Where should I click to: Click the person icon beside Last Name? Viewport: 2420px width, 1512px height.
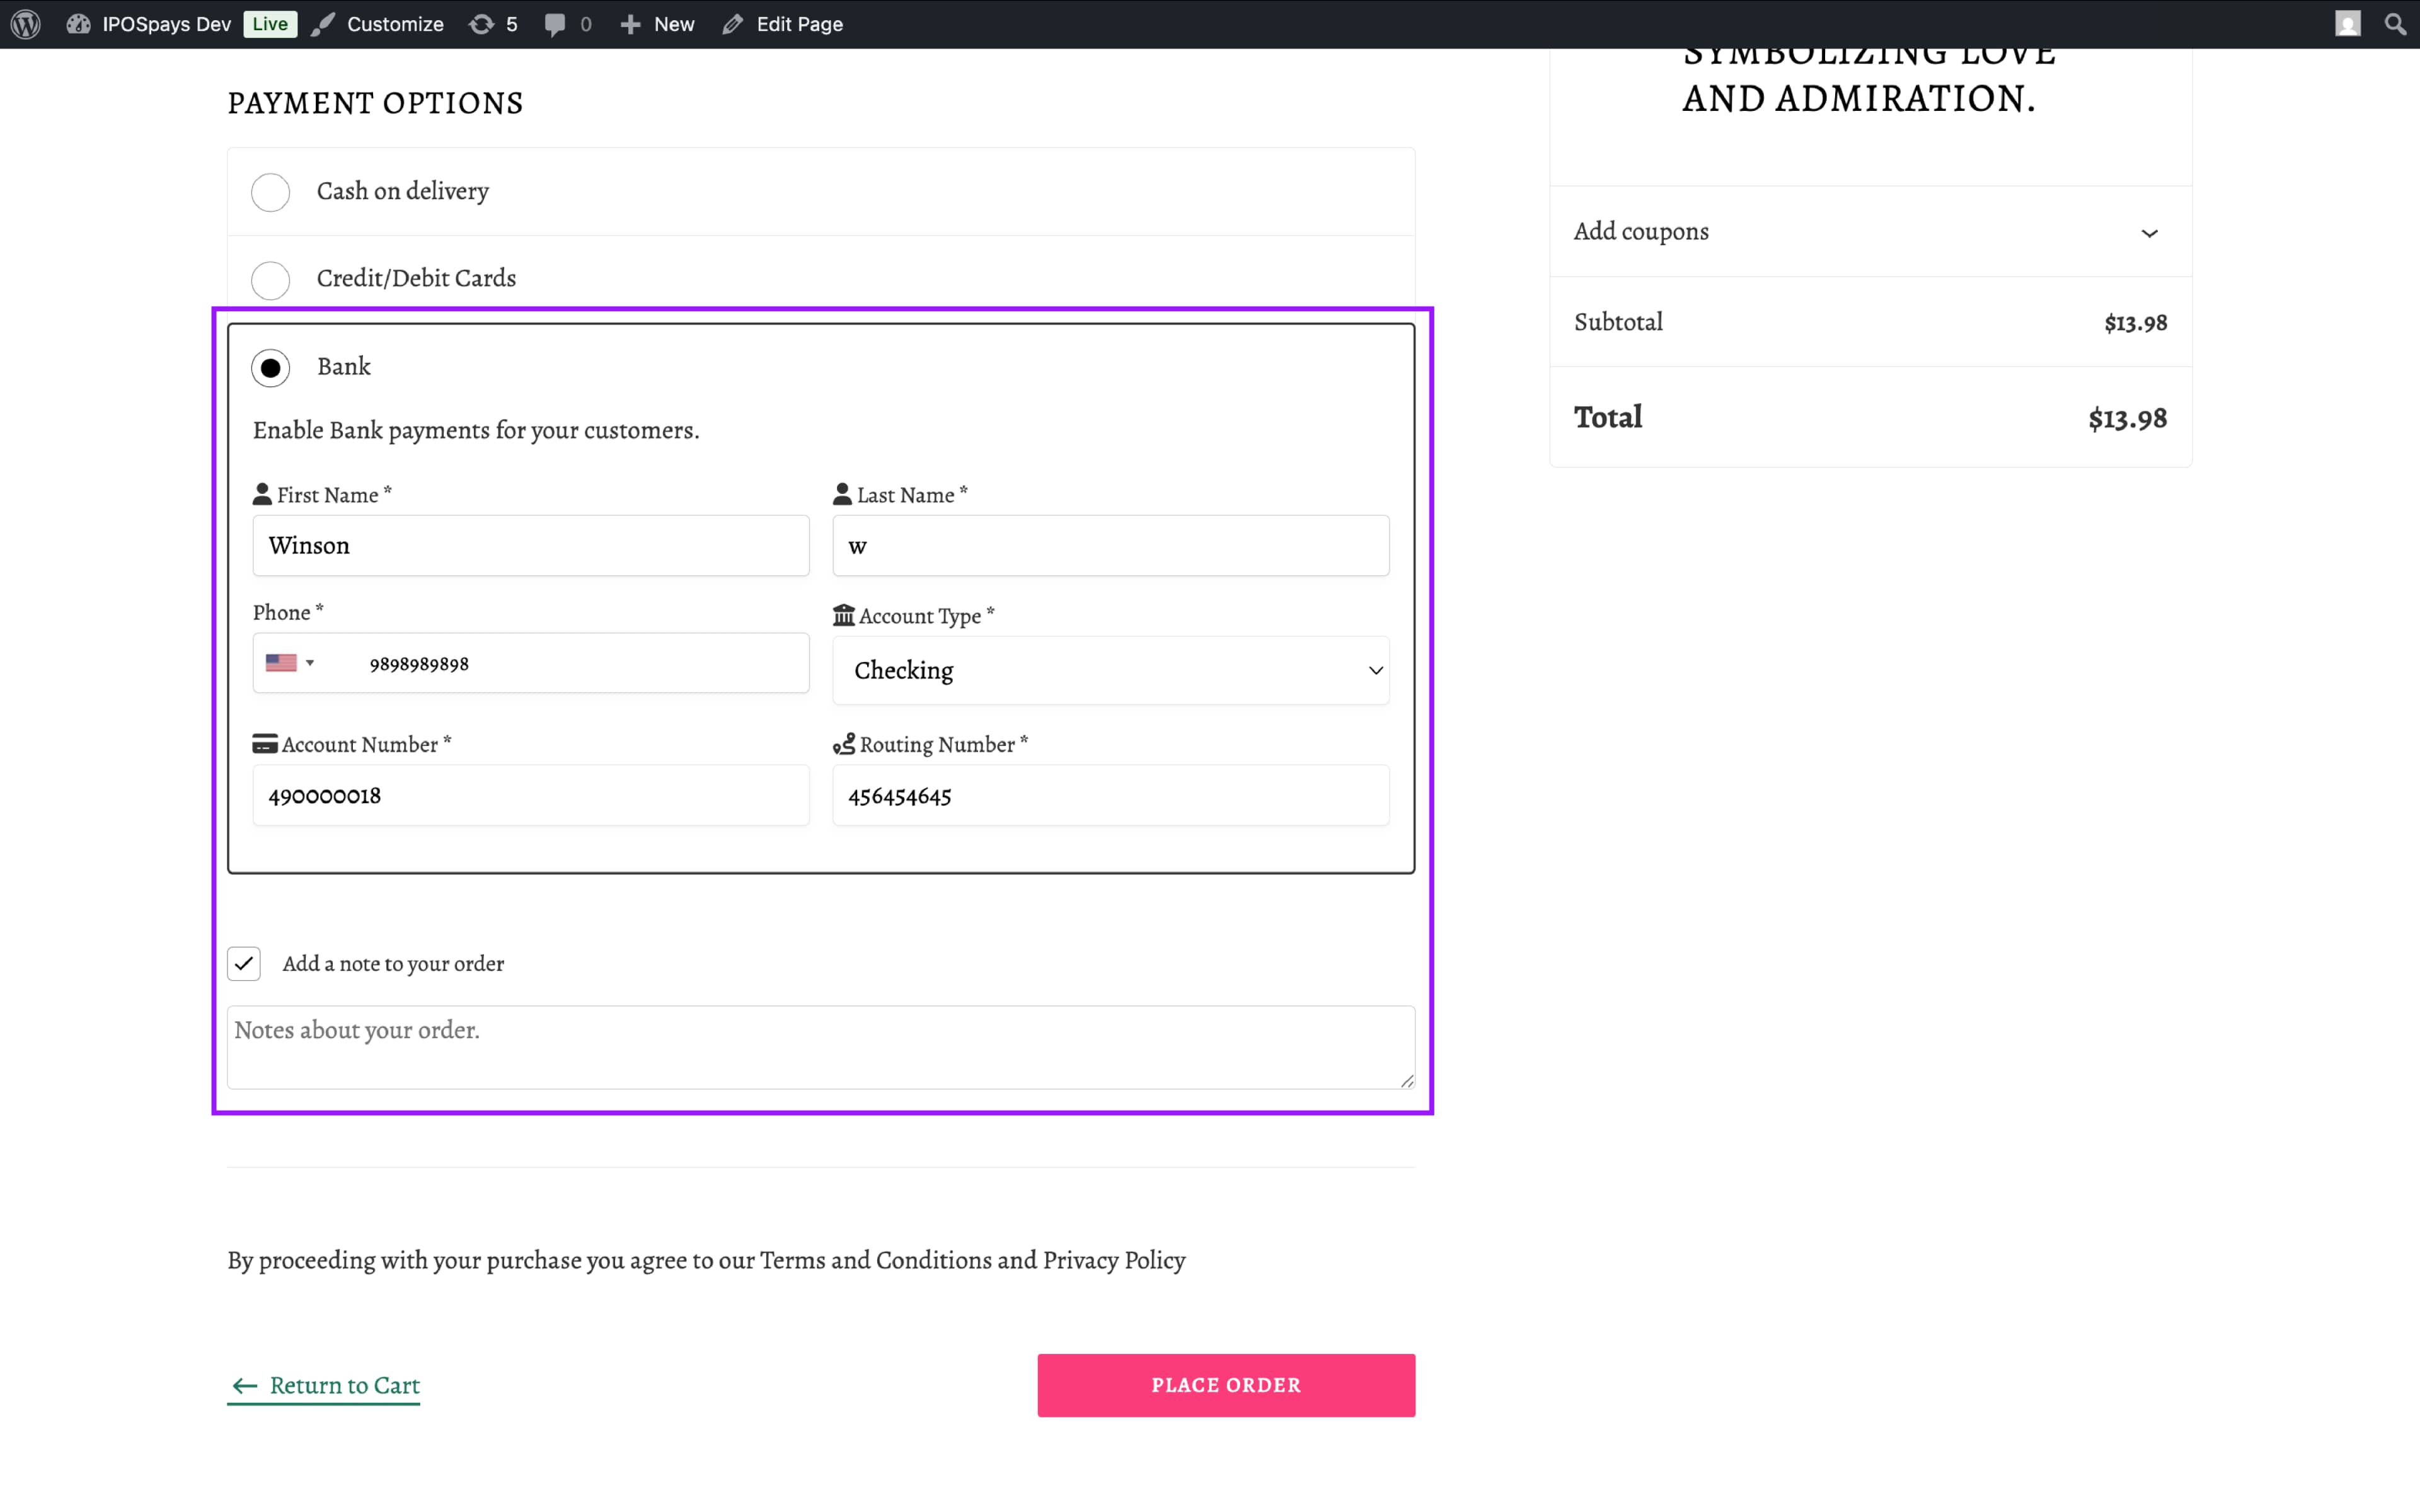point(842,494)
